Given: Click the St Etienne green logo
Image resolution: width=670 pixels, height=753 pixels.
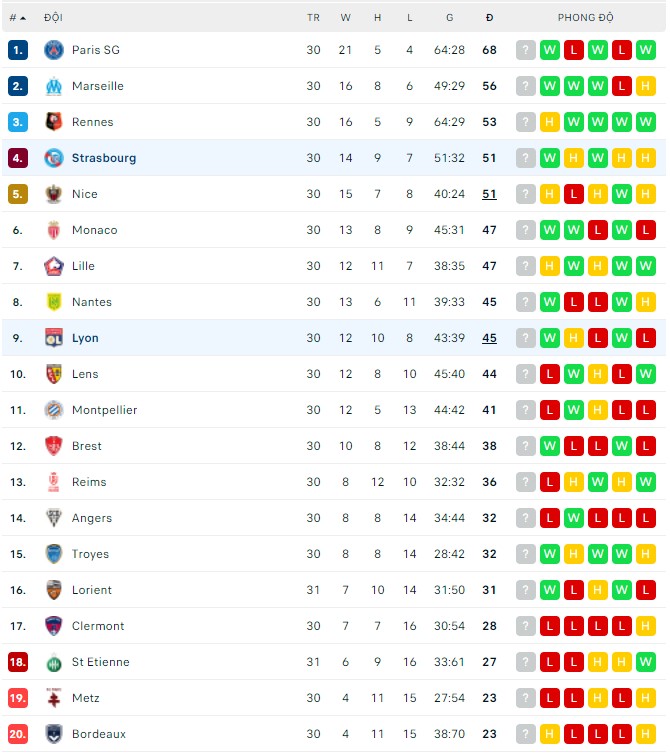Looking at the screenshot, I should coord(54,662).
